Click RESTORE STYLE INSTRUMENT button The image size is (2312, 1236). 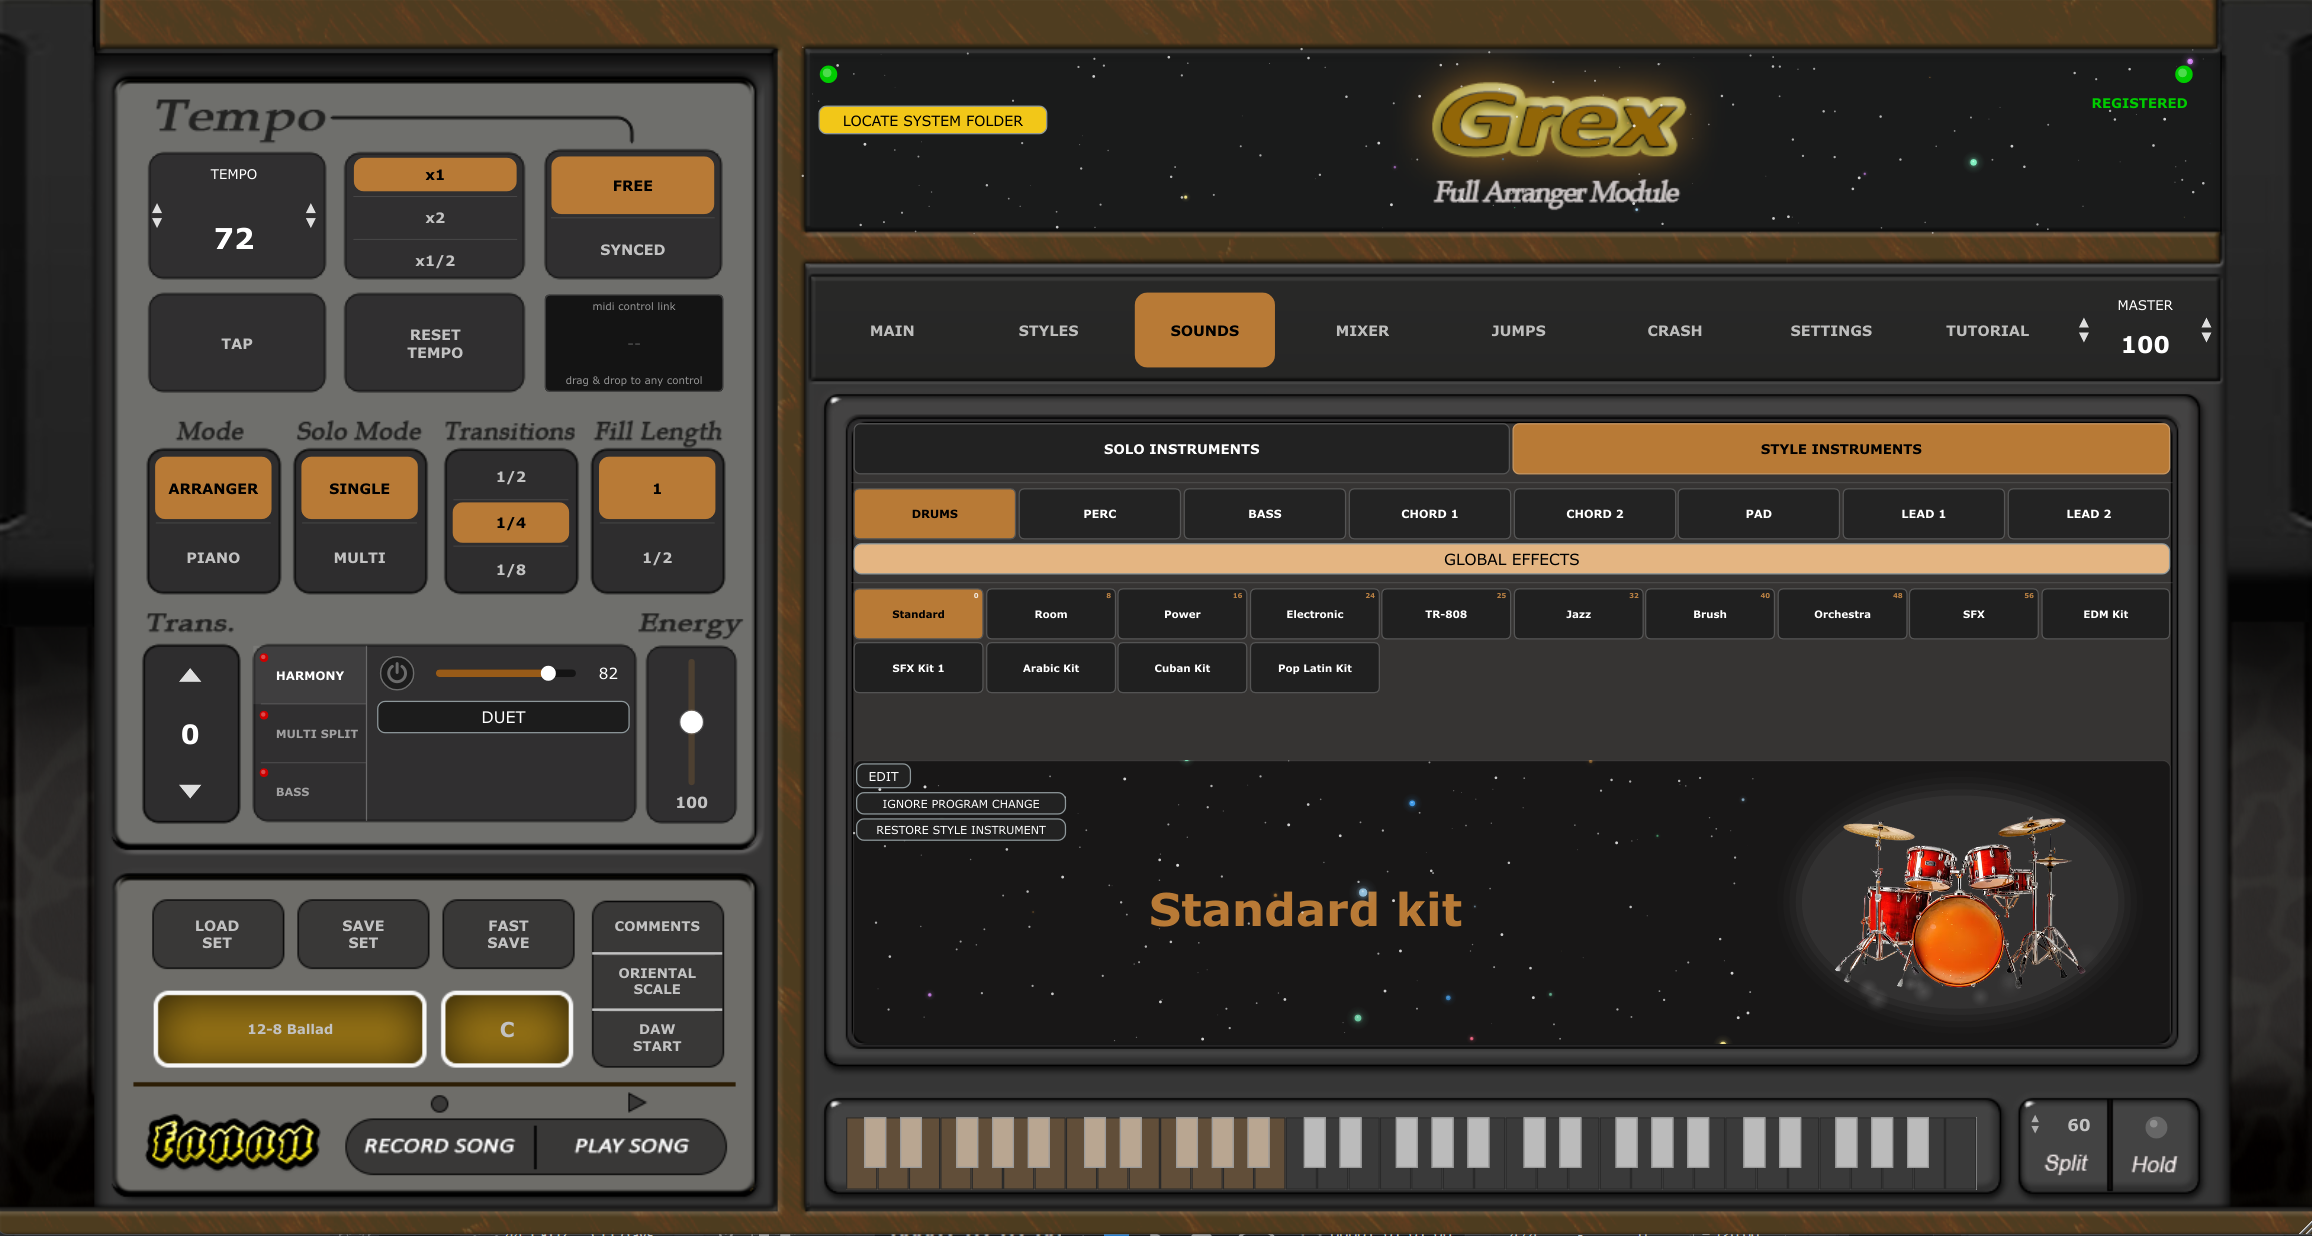coord(960,830)
